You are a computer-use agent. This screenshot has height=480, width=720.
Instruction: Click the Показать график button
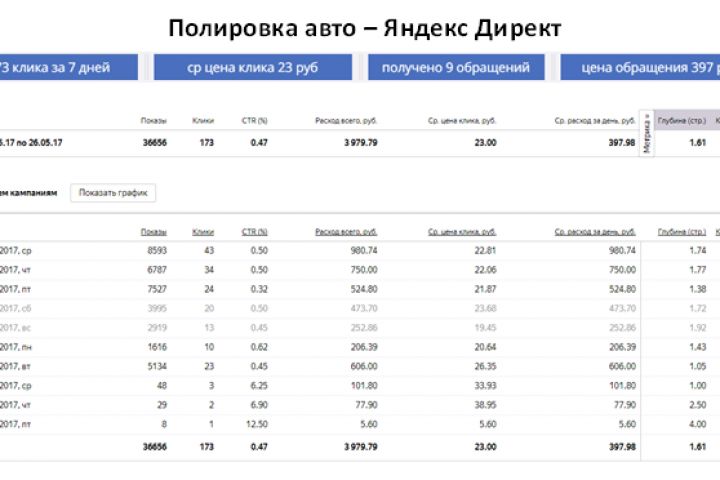112,193
